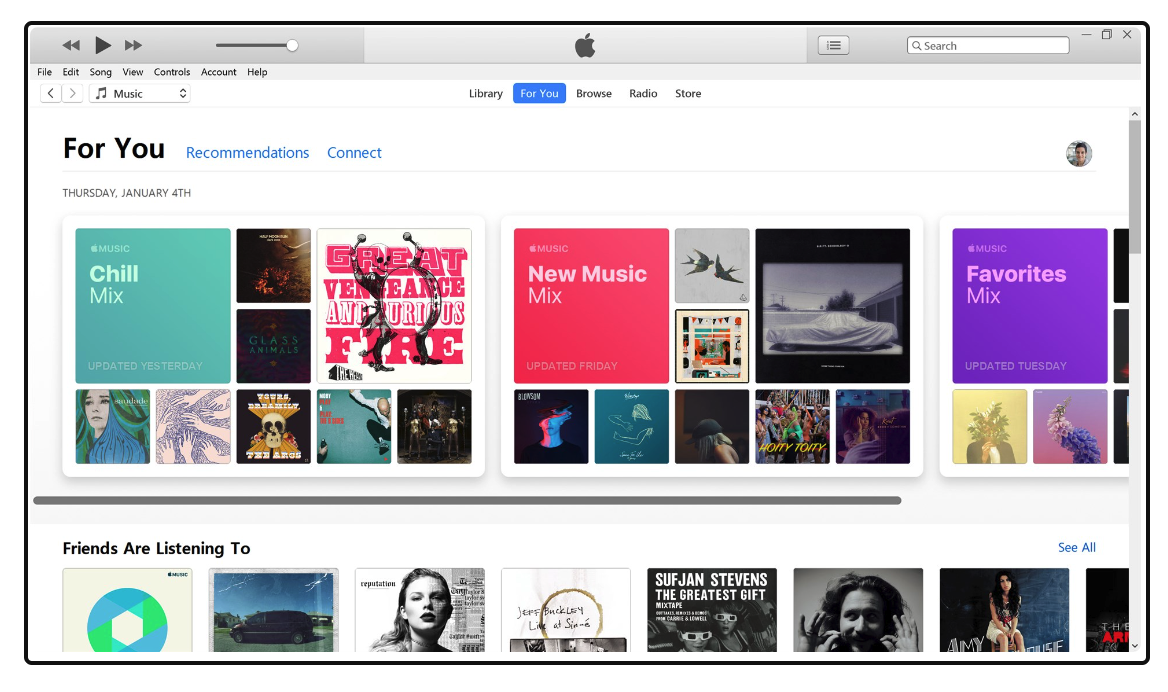Viewport: 1168px width, 692px height.
Task: Open the View menu
Action: 133,72
